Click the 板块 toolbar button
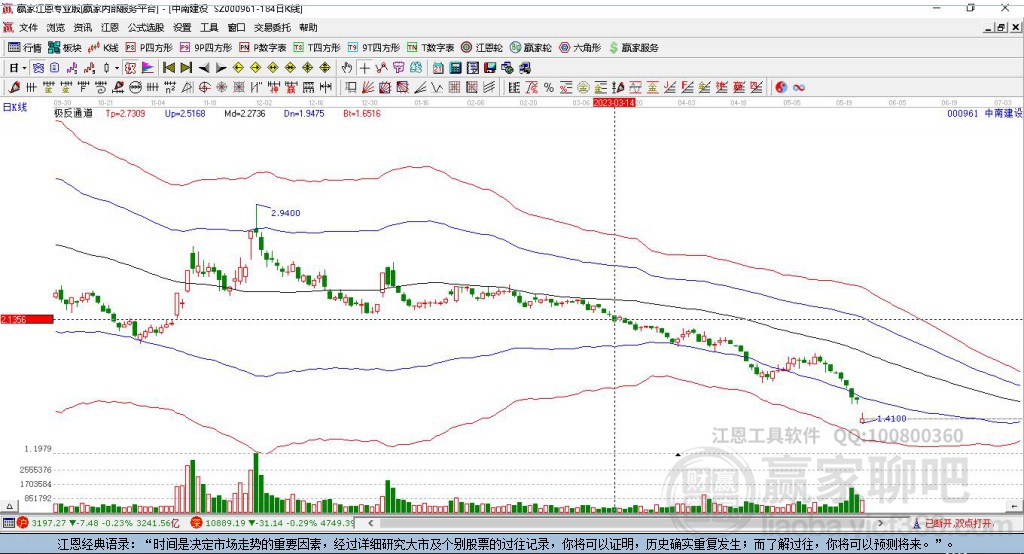 click(65, 48)
